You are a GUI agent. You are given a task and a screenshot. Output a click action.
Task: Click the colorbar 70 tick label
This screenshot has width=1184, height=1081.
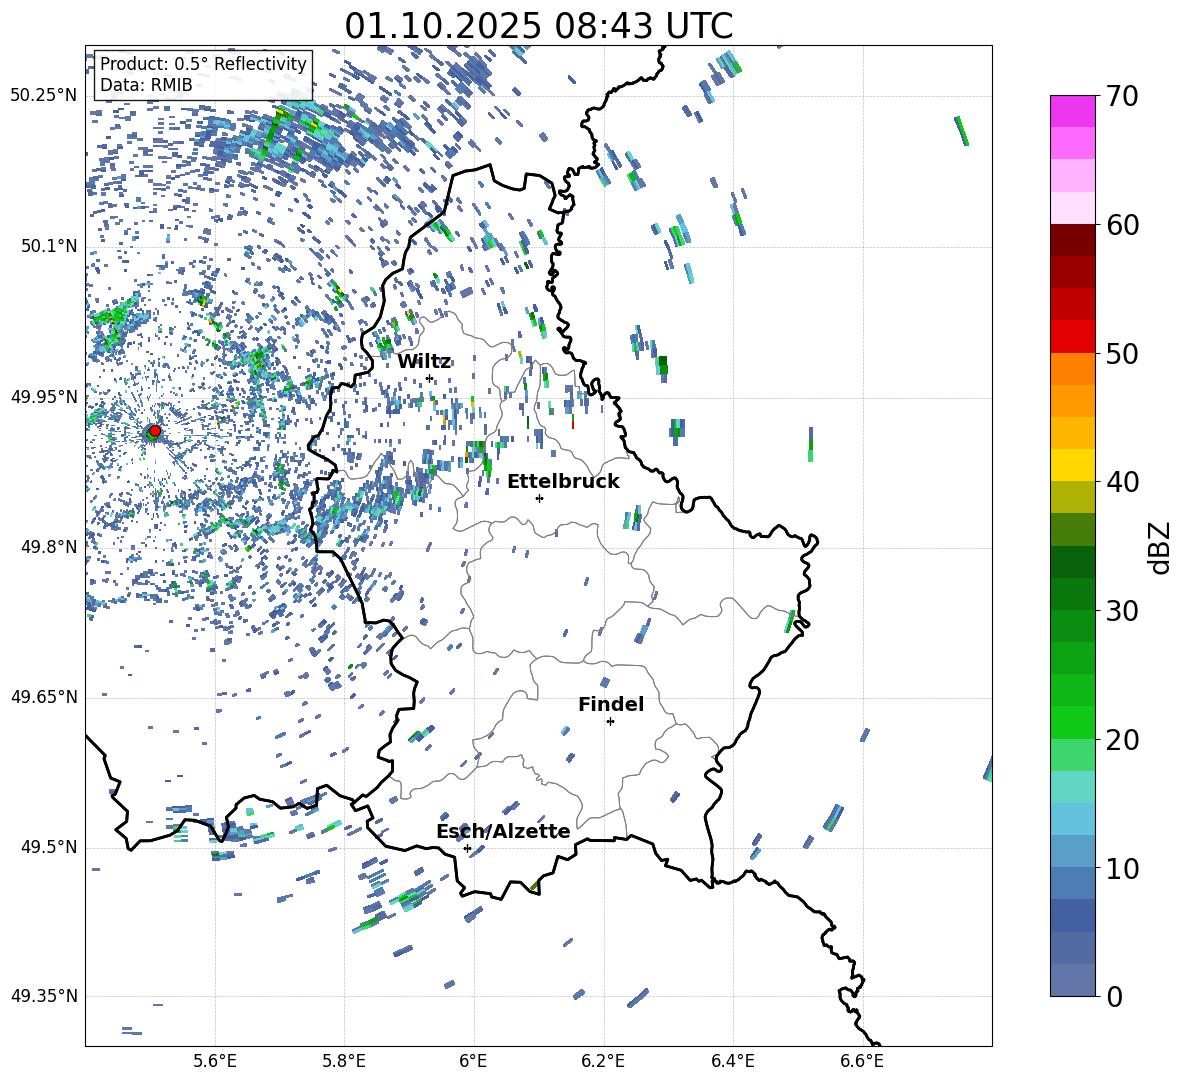pyautogui.click(x=1122, y=96)
